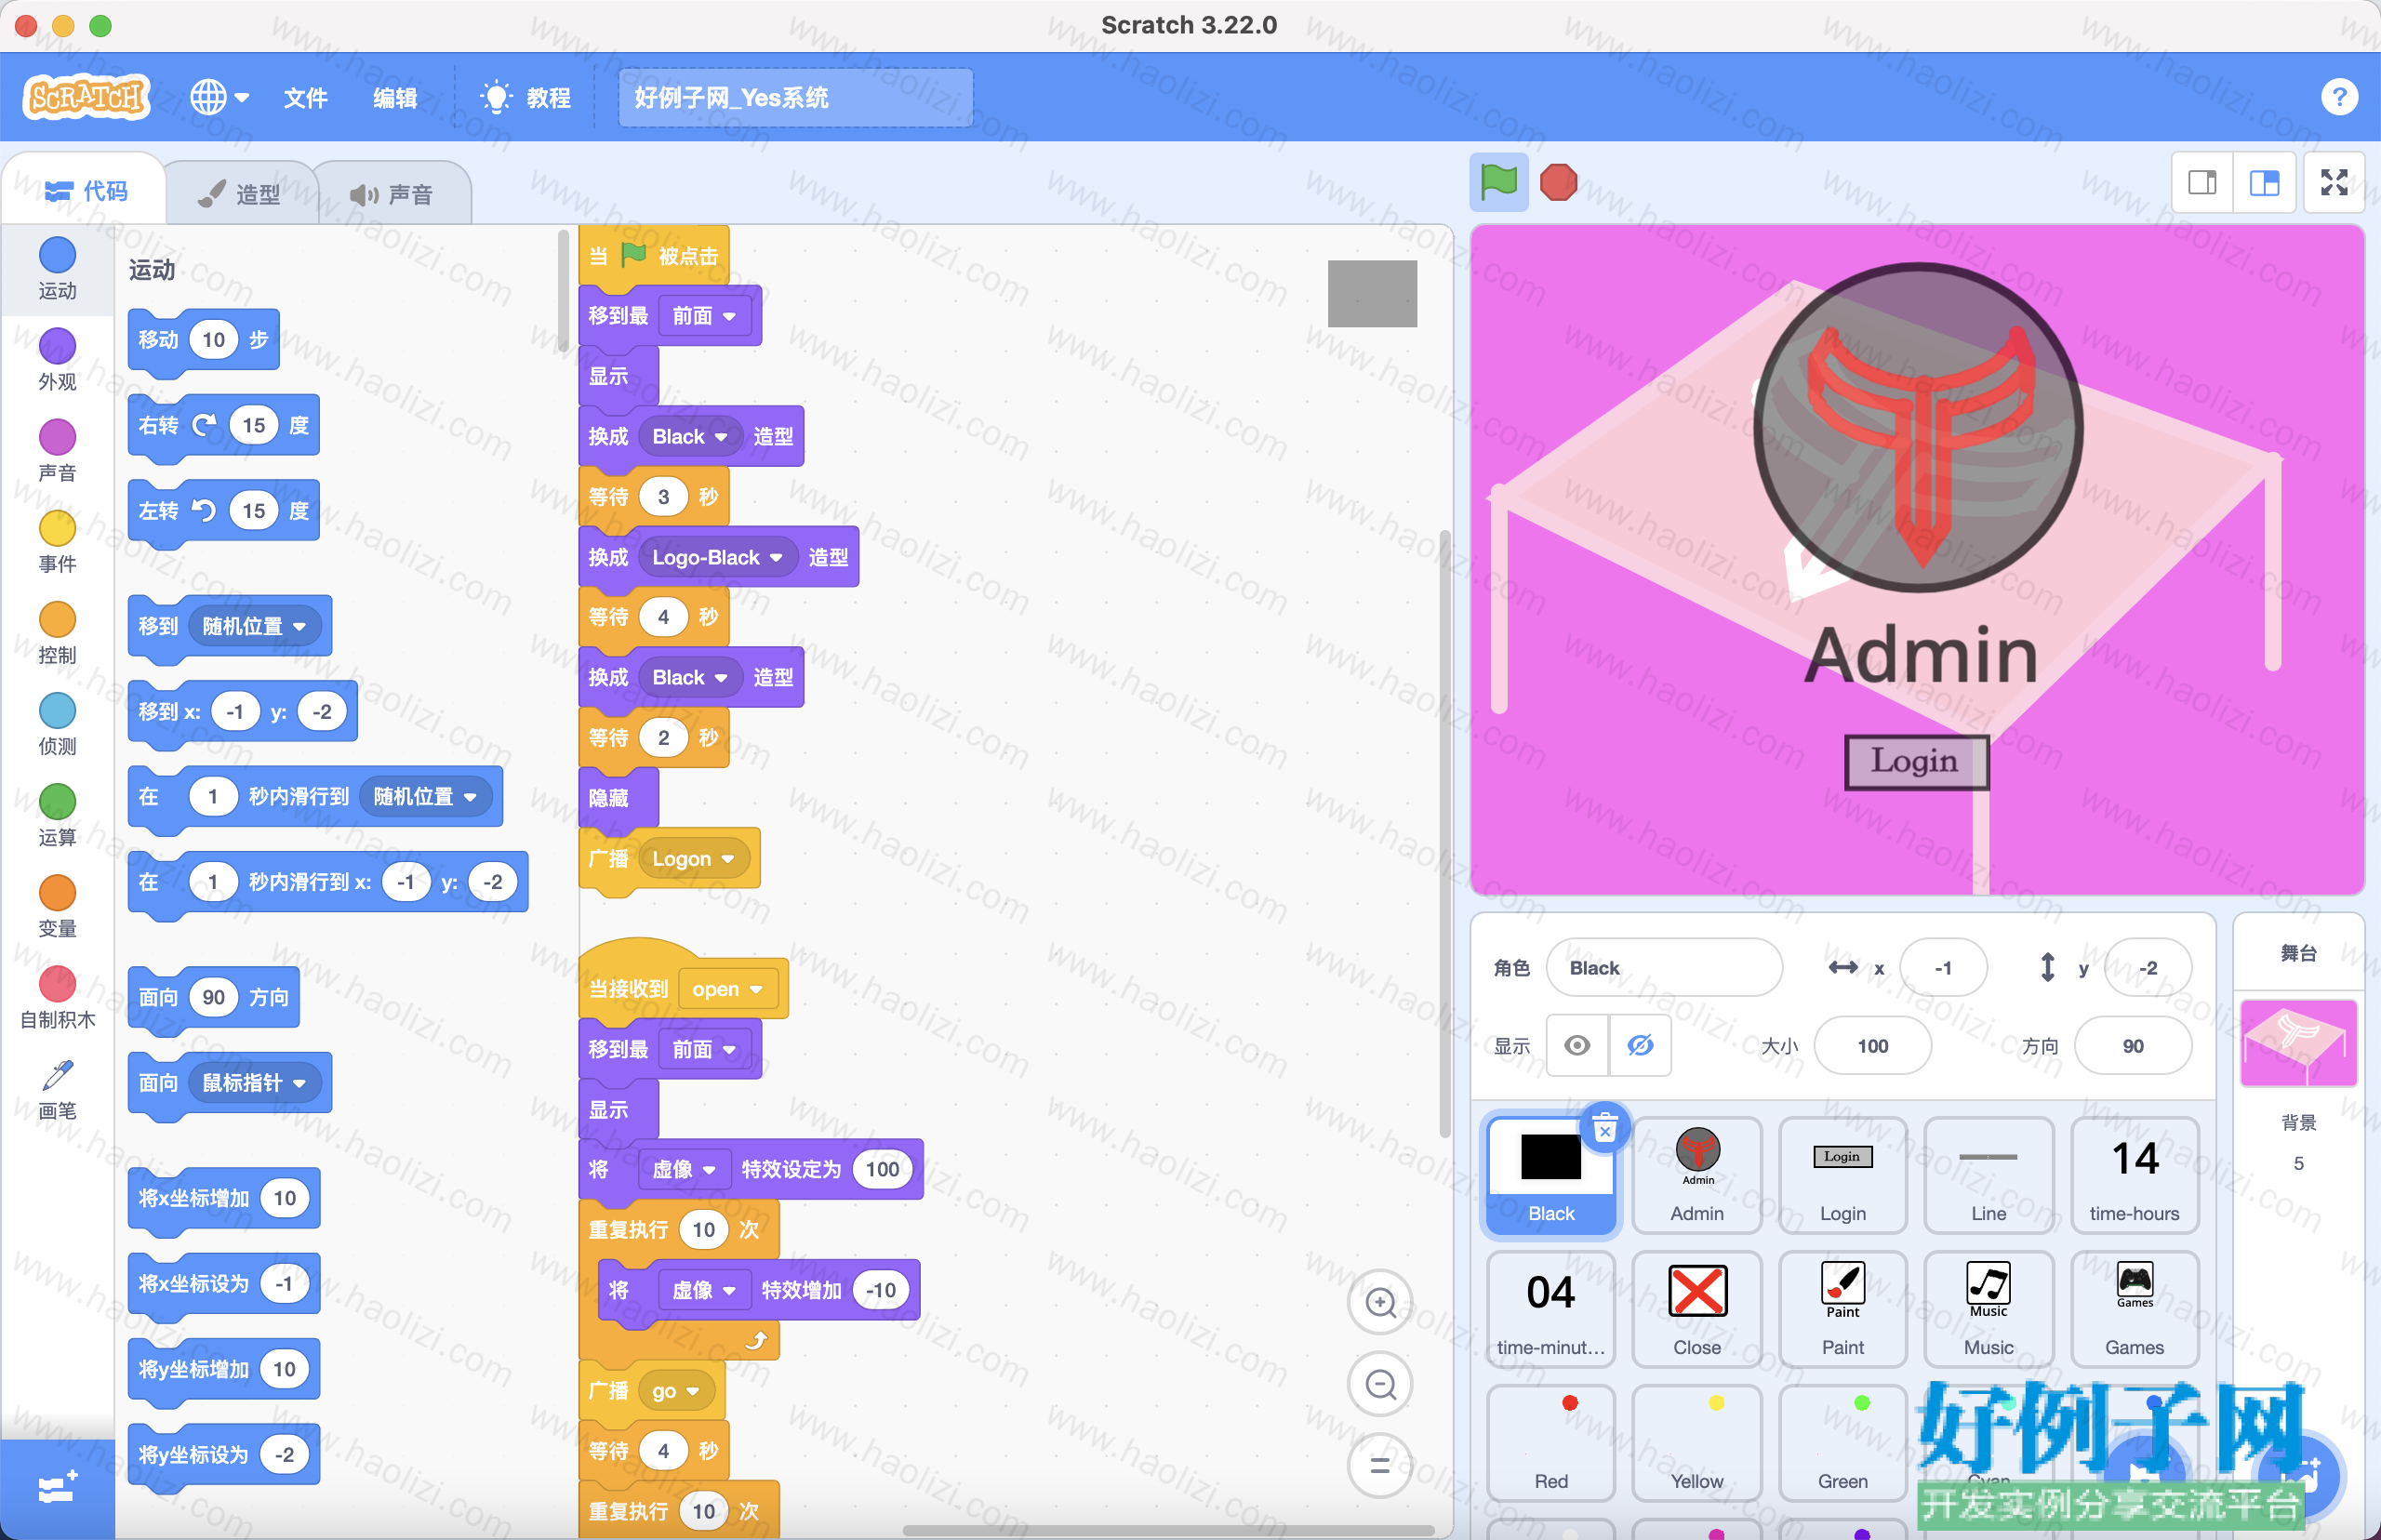Show the sprite with eye icon

coord(1577,1045)
